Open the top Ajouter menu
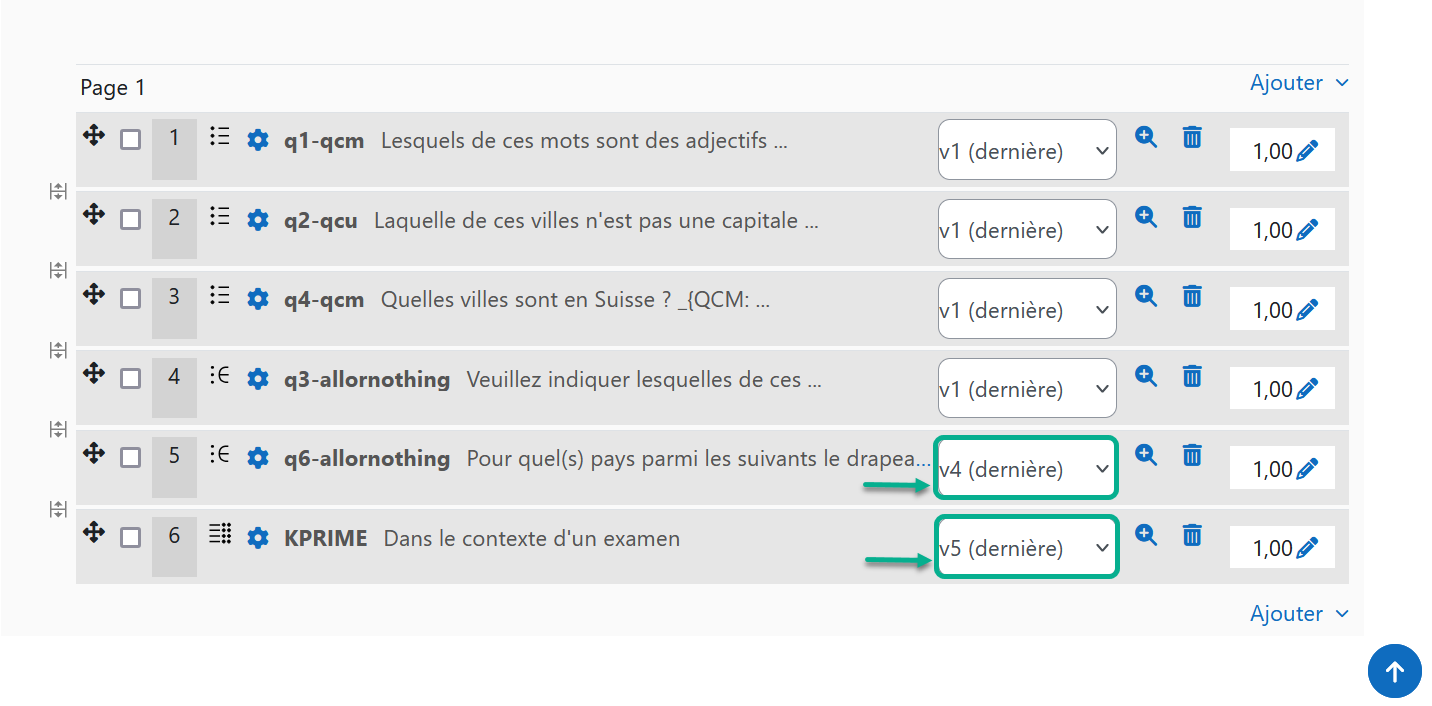Viewport: 1432px width, 706px height. (1298, 83)
